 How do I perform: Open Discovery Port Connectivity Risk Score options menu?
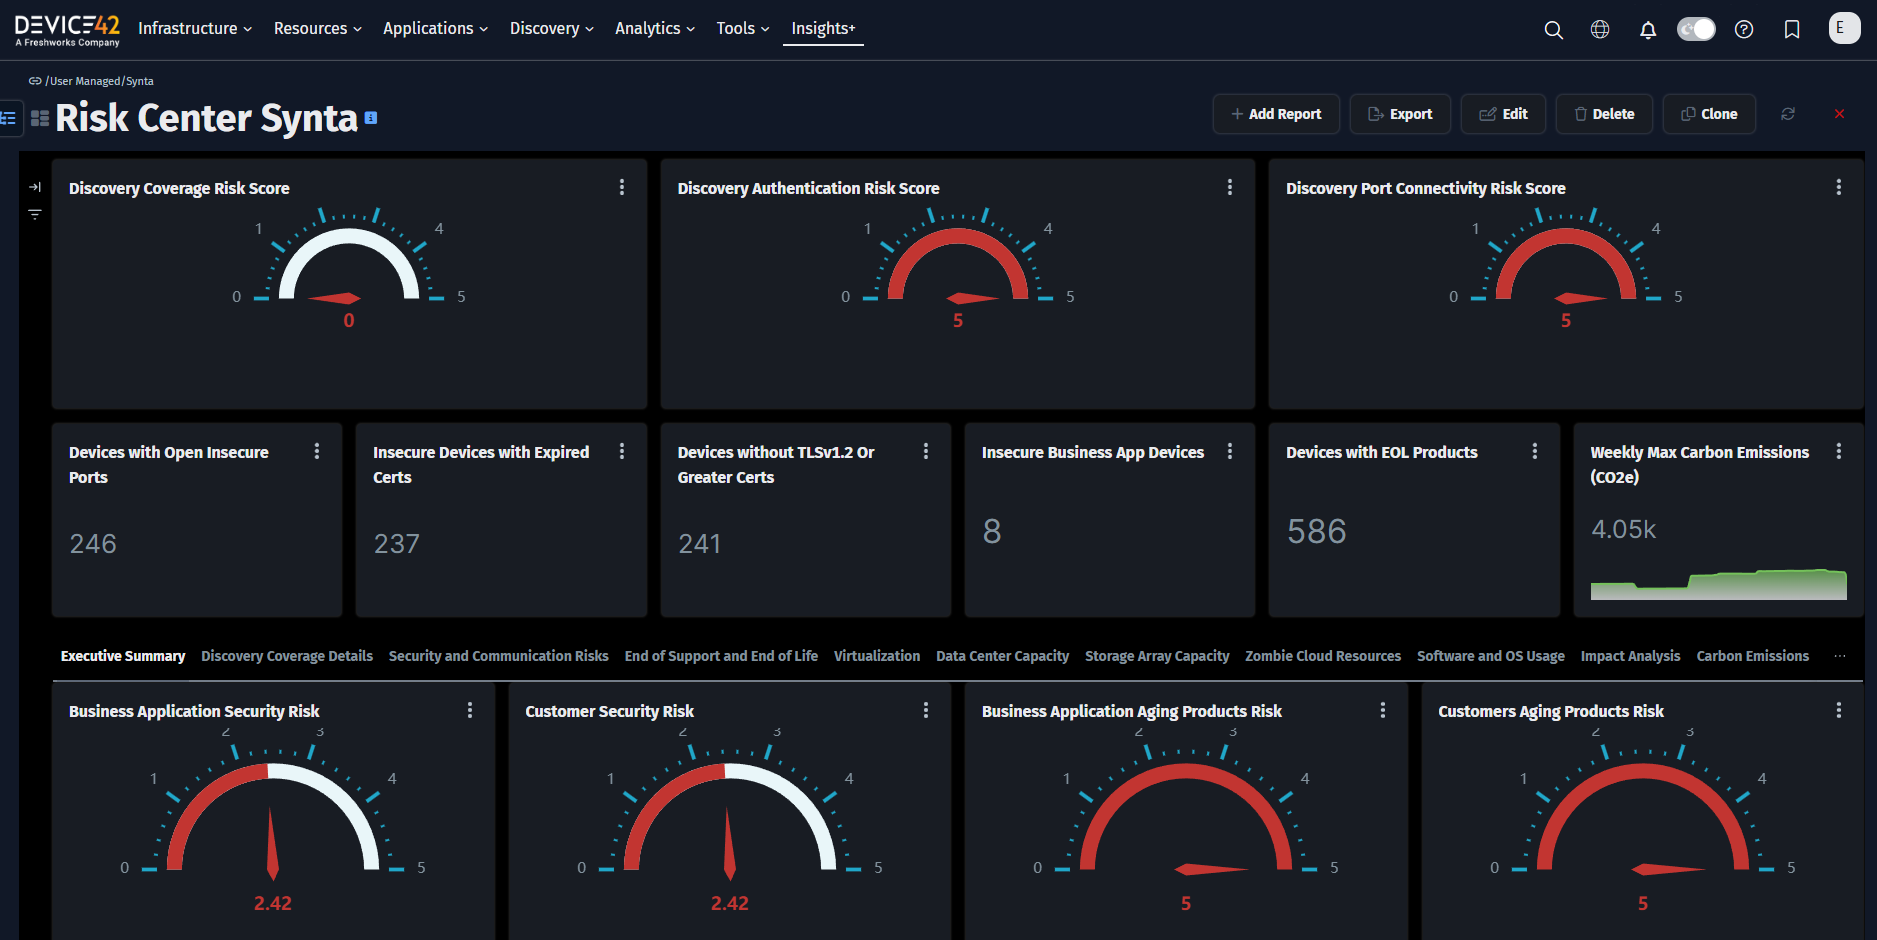click(1839, 187)
